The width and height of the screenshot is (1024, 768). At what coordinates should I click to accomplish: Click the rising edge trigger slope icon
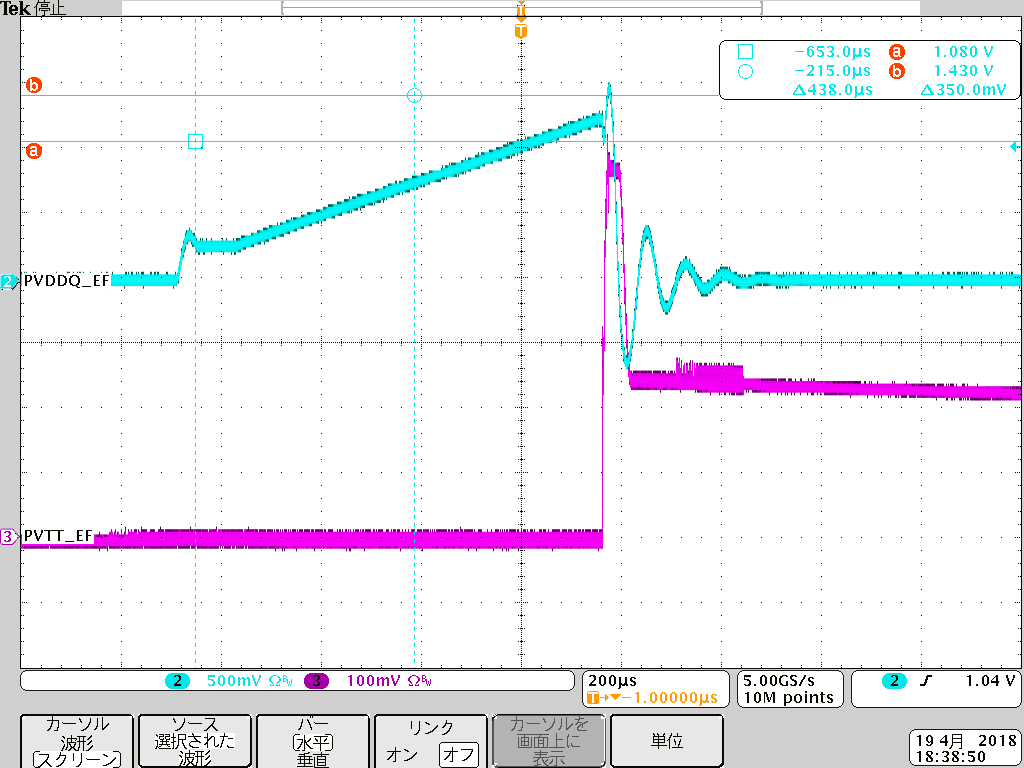(925, 680)
